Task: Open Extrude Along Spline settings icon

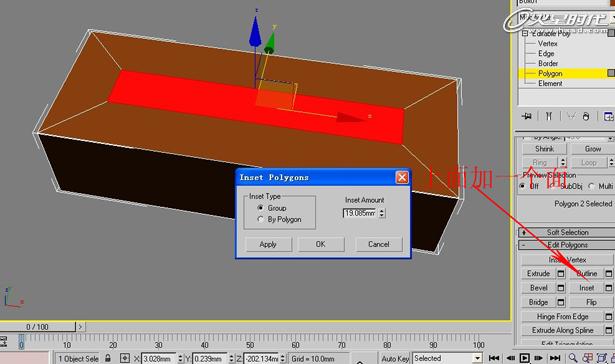Action: [x=609, y=330]
